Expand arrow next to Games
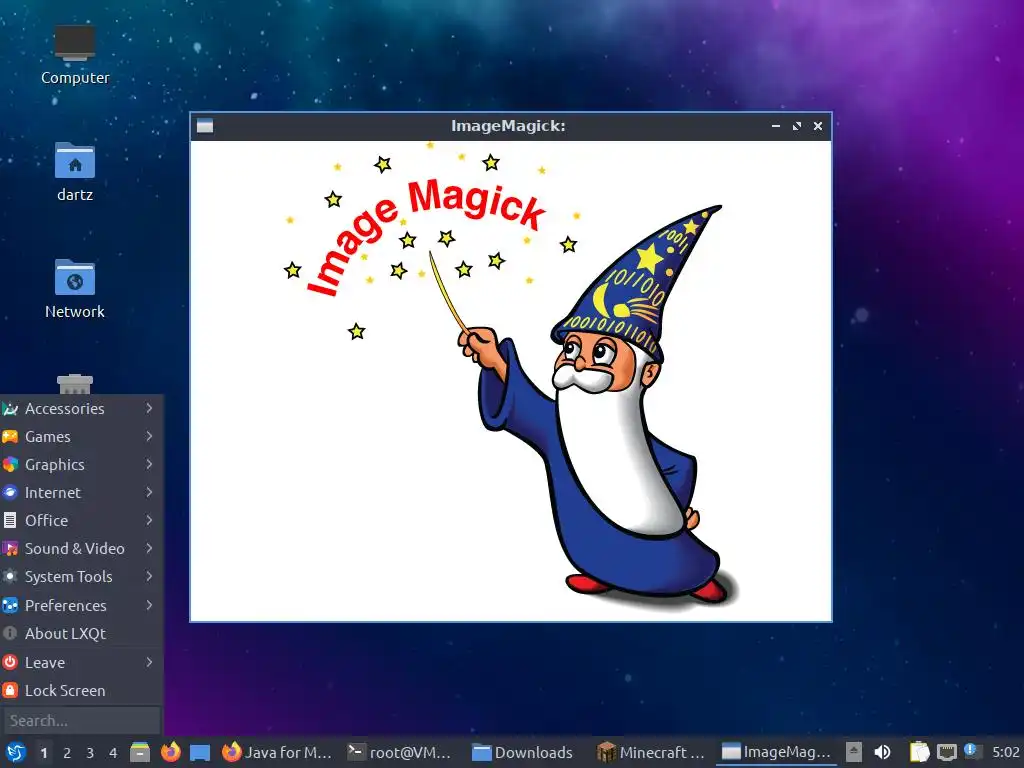1024x768 pixels. 150,436
